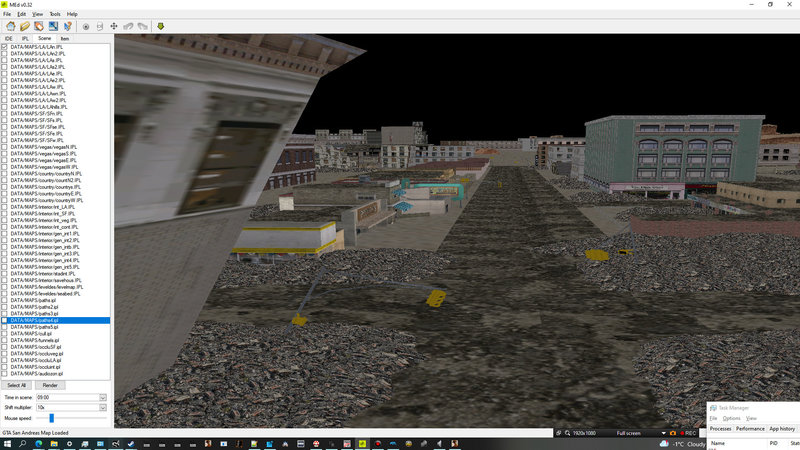Check the DATA/MAPS/interior/int_LA.IPL checkbox

click(5, 207)
